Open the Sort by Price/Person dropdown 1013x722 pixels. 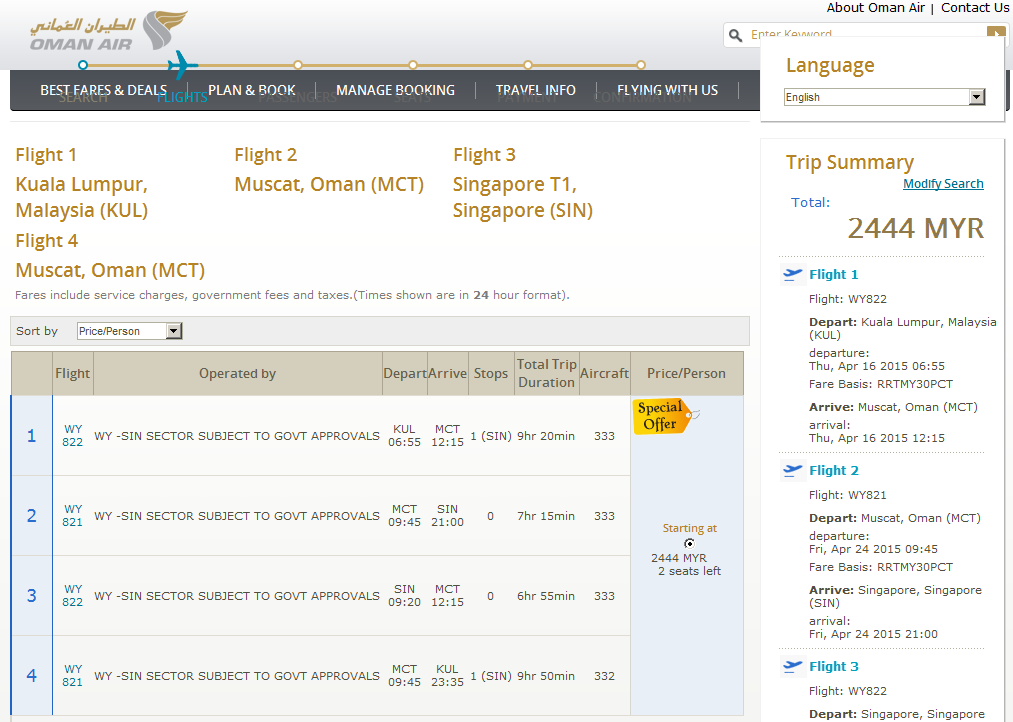coord(129,331)
